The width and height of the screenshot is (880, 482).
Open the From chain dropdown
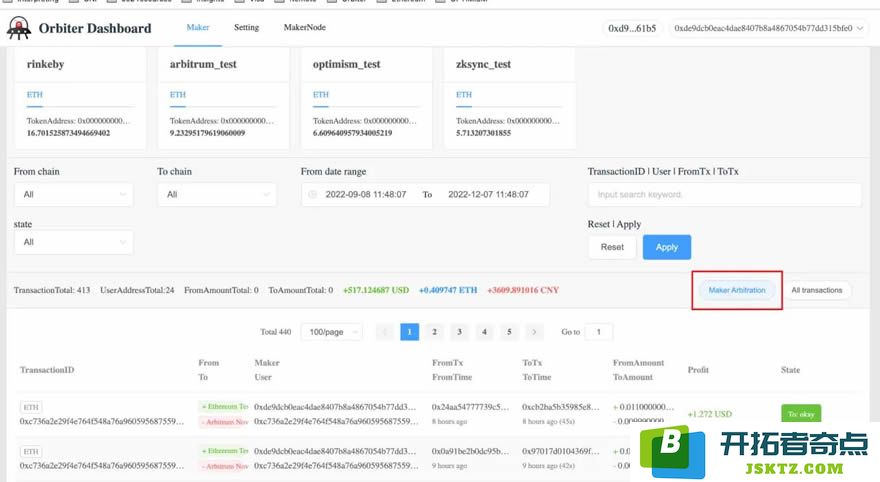click(74, 194)
